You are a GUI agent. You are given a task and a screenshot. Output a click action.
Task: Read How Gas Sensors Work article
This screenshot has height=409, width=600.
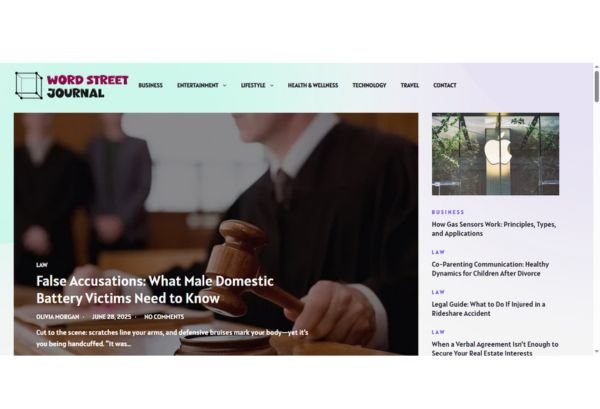click(x=494, y=229)
